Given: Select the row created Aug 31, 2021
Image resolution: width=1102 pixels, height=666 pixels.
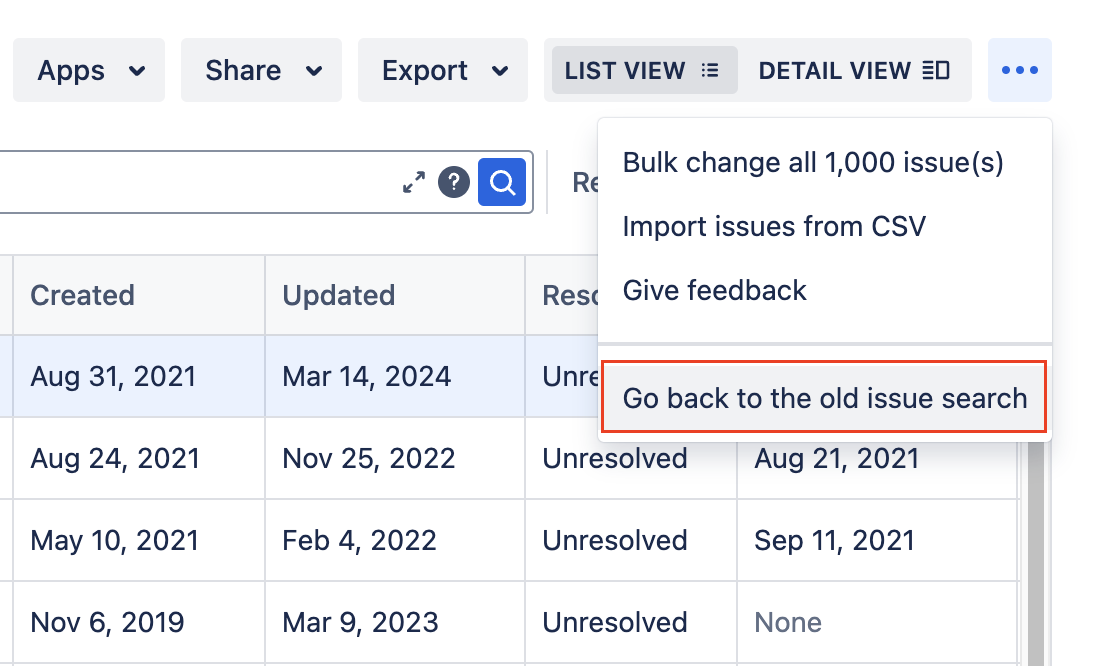Looking at the screenshot, I should (x=113, y=376).
